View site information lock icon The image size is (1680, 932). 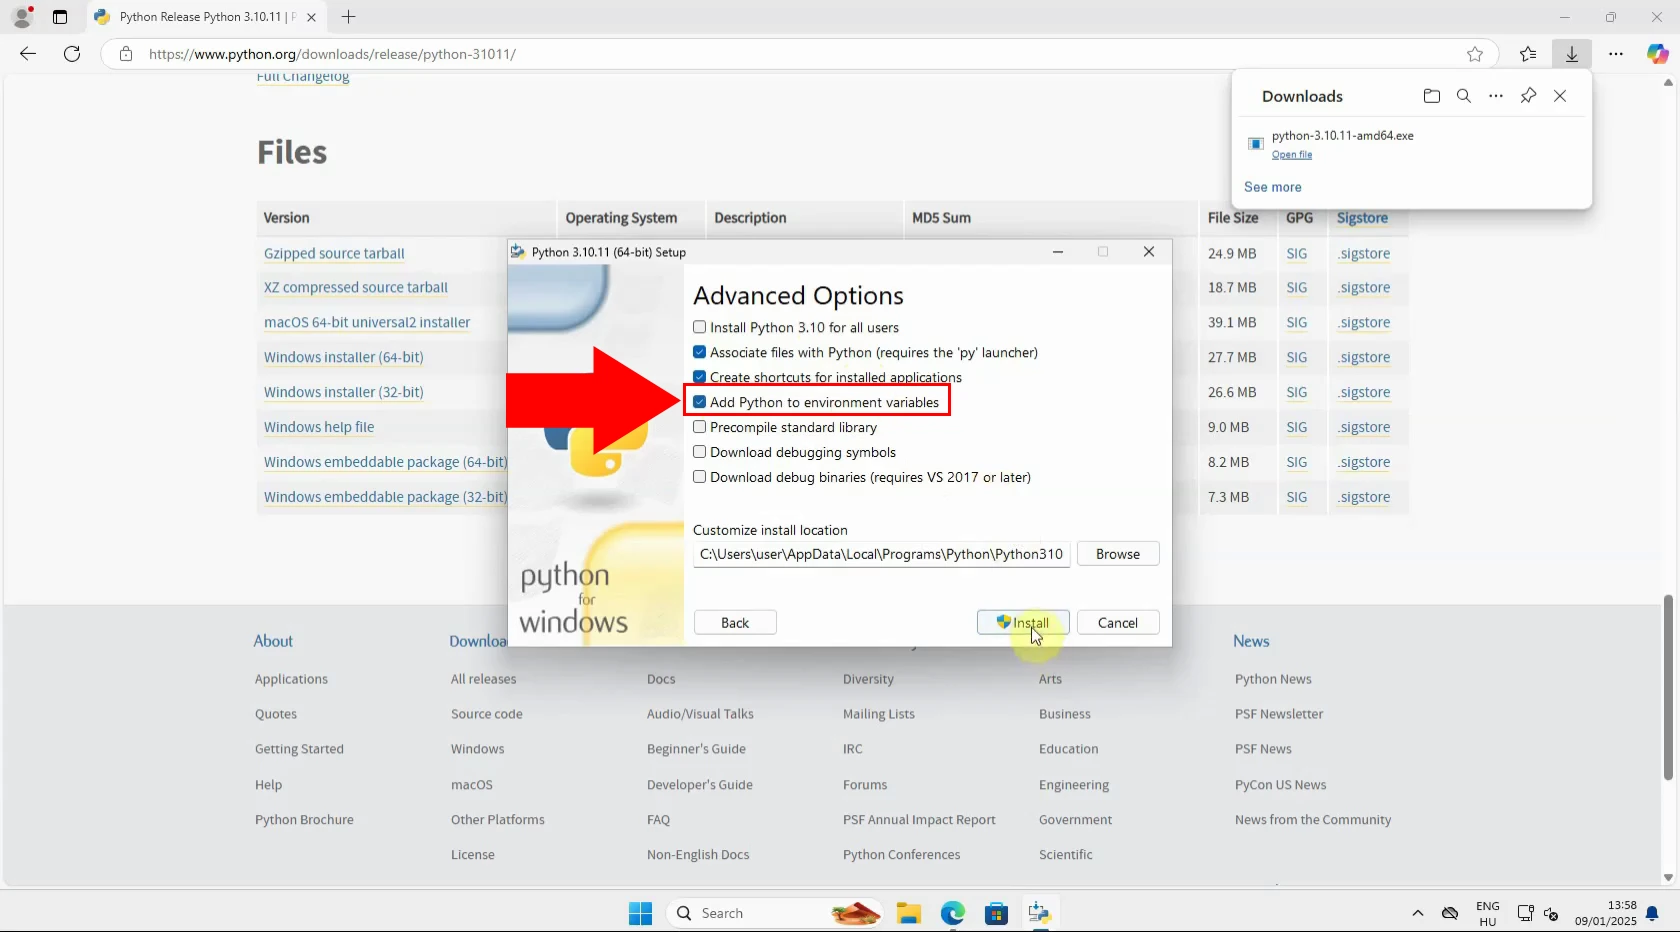click(126, 54)
